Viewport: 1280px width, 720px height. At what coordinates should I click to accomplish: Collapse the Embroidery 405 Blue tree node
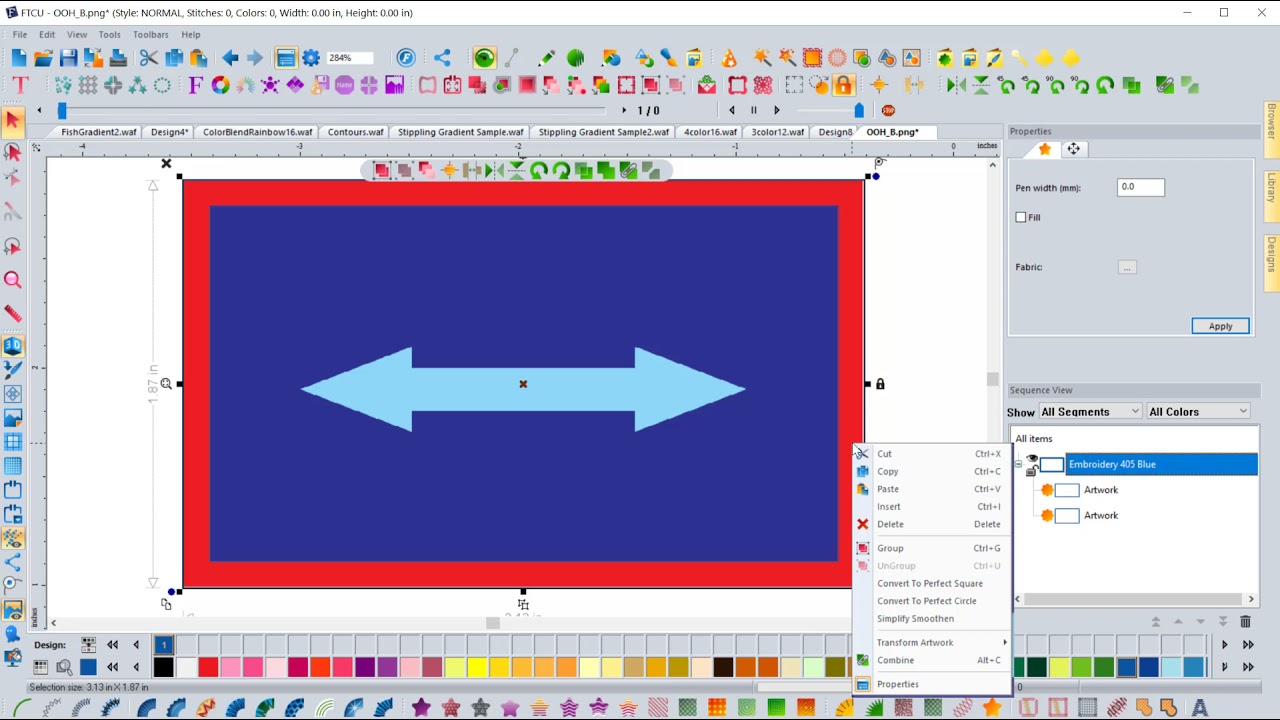pos(1018,464)
